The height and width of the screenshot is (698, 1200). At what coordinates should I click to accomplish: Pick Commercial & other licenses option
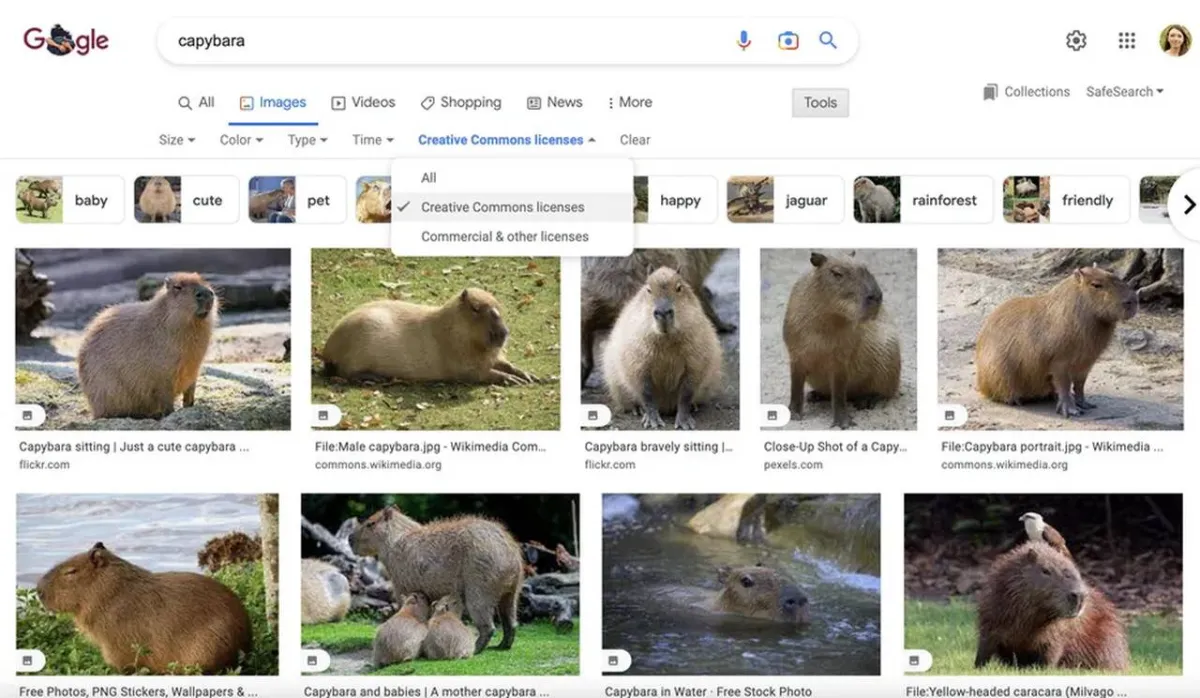click(504, 237)
